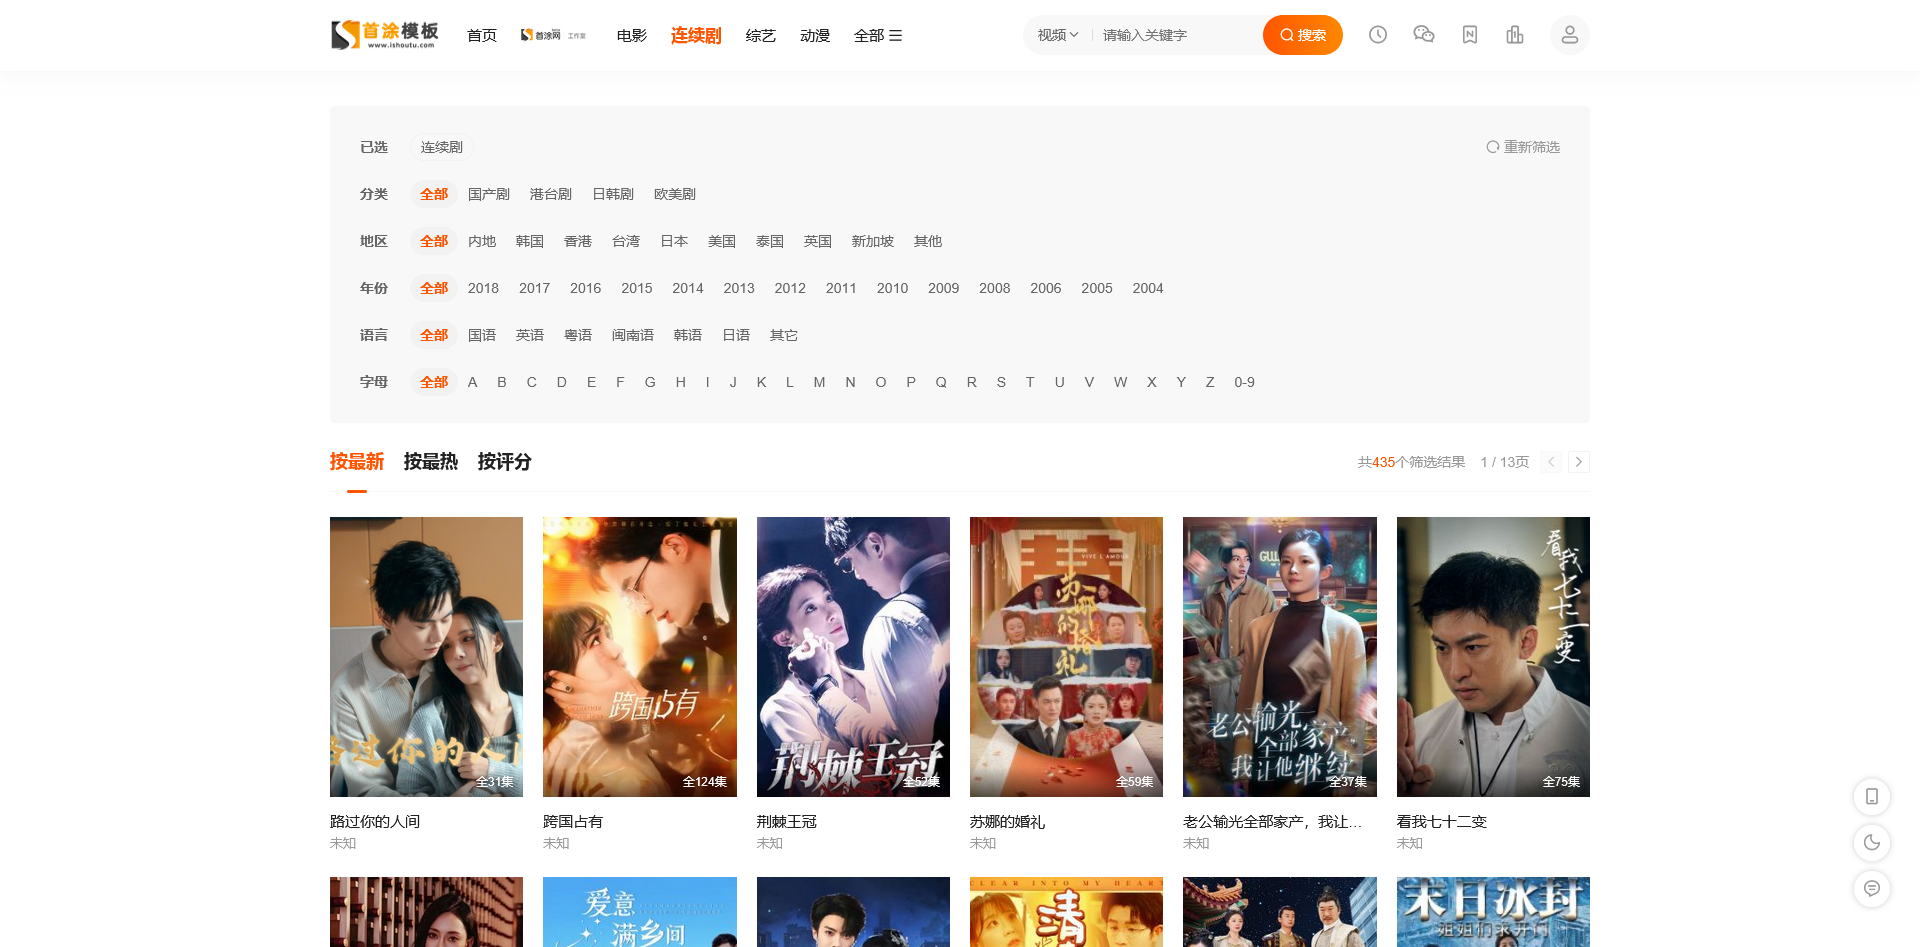Open the feedback chat bubble icon

pyautogui.click(x=1872, y=889)
